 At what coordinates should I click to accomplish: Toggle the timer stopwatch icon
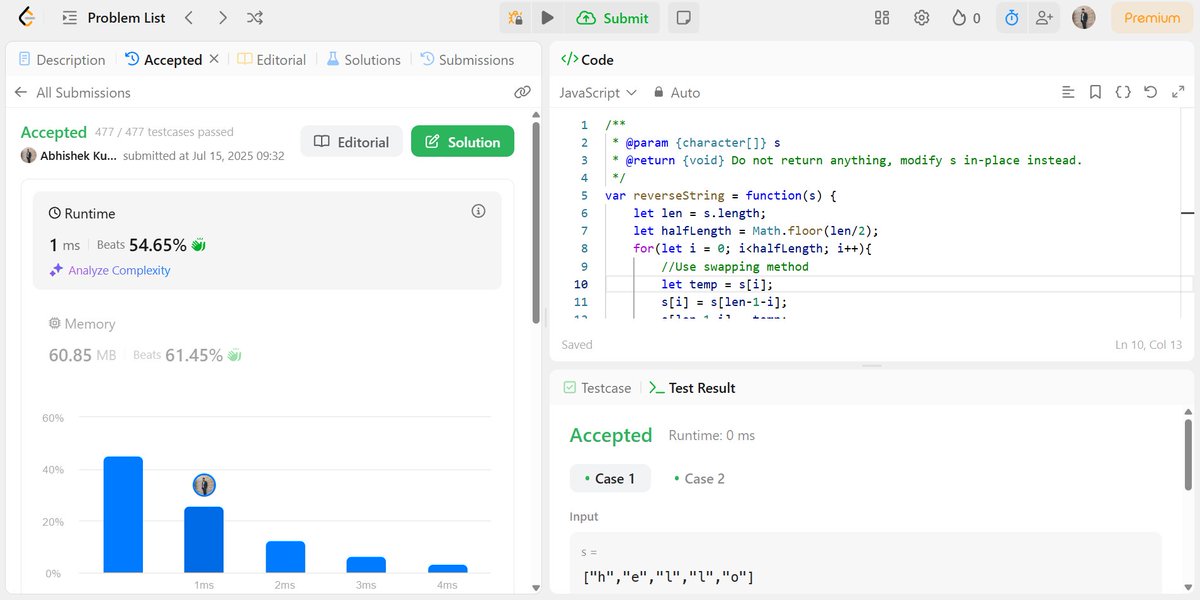(x=1012, y=18)
